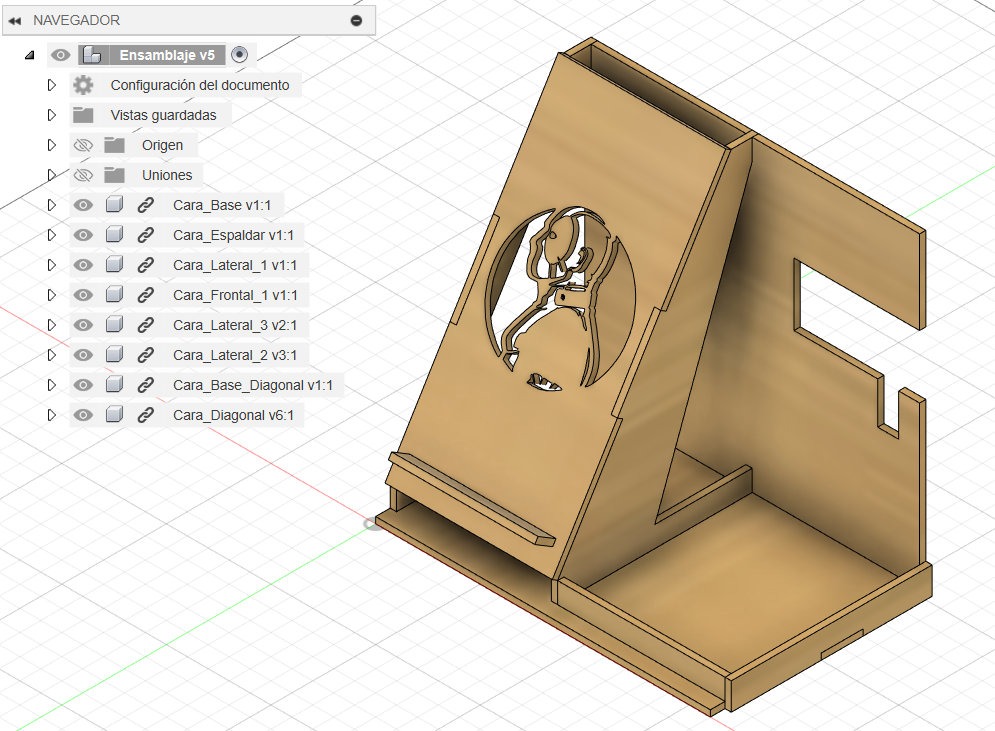Click the link icon of Cara_Lateral_2 v3:1
The width and height of the screenshot is (995, 731).
[145, 355]
